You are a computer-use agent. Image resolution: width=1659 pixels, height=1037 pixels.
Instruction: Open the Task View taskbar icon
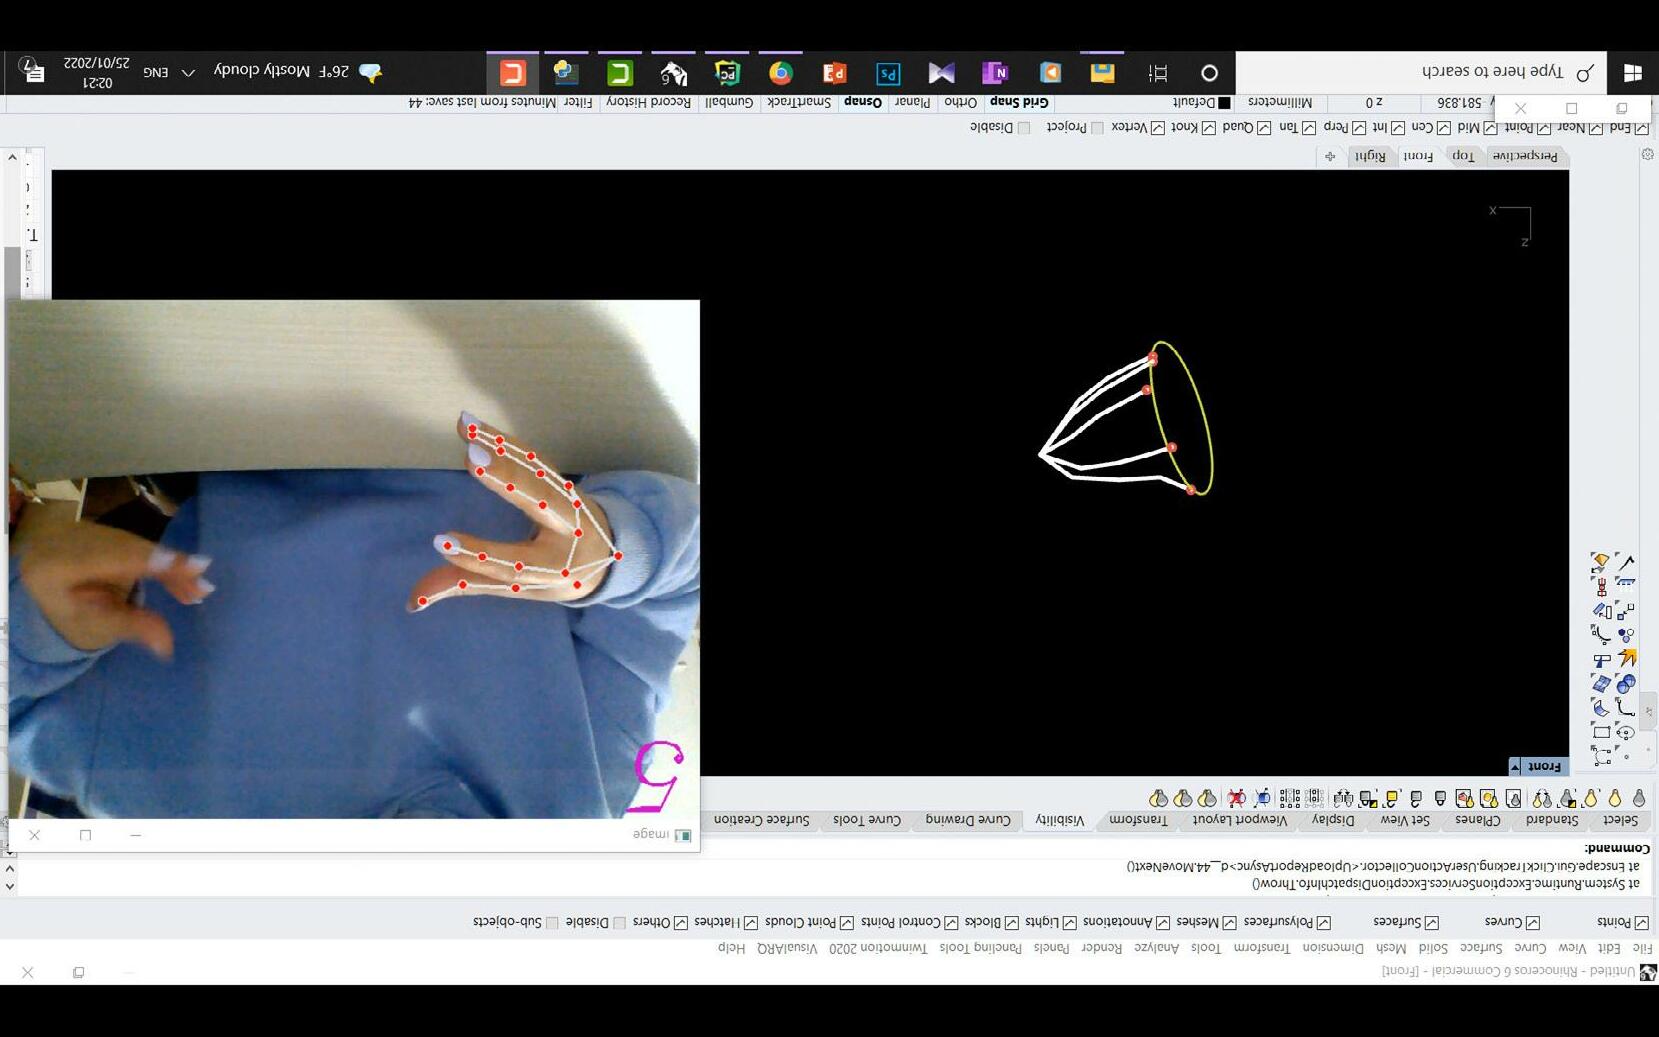1158,73
